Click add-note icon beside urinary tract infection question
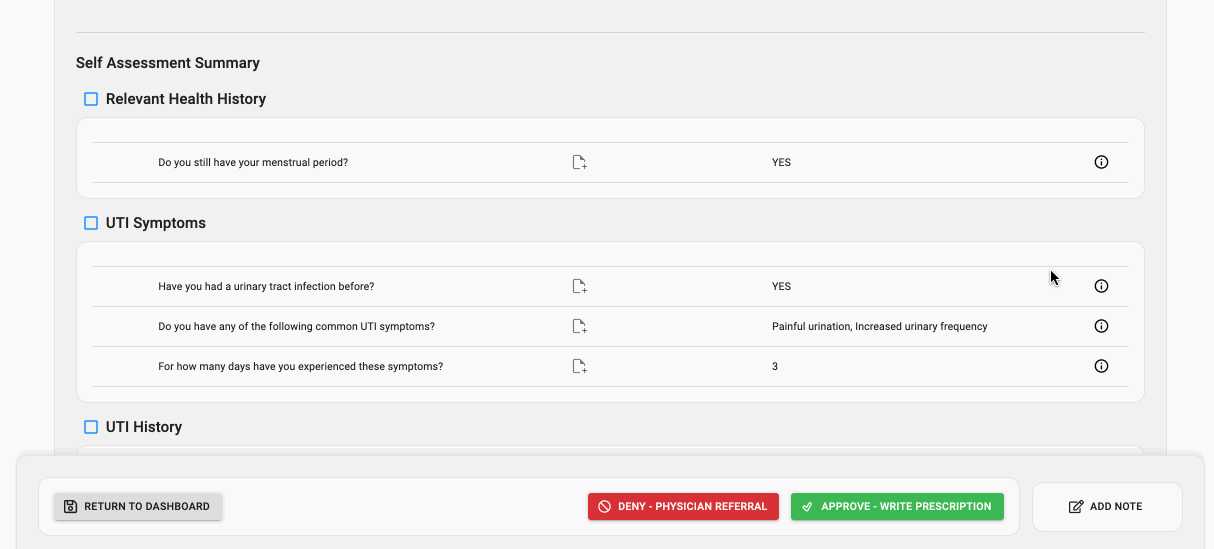This screenshot has width=1214, height=549. [x=579, y=286]
